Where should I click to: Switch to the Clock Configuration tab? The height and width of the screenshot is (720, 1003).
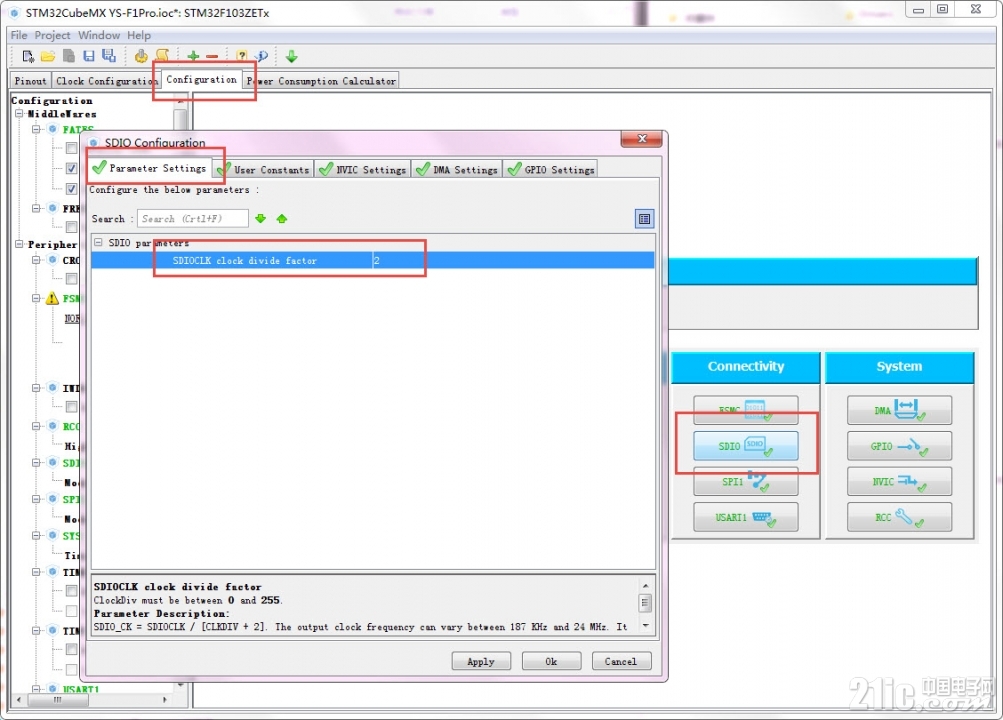pyautogui.click(x=105, y=81)
